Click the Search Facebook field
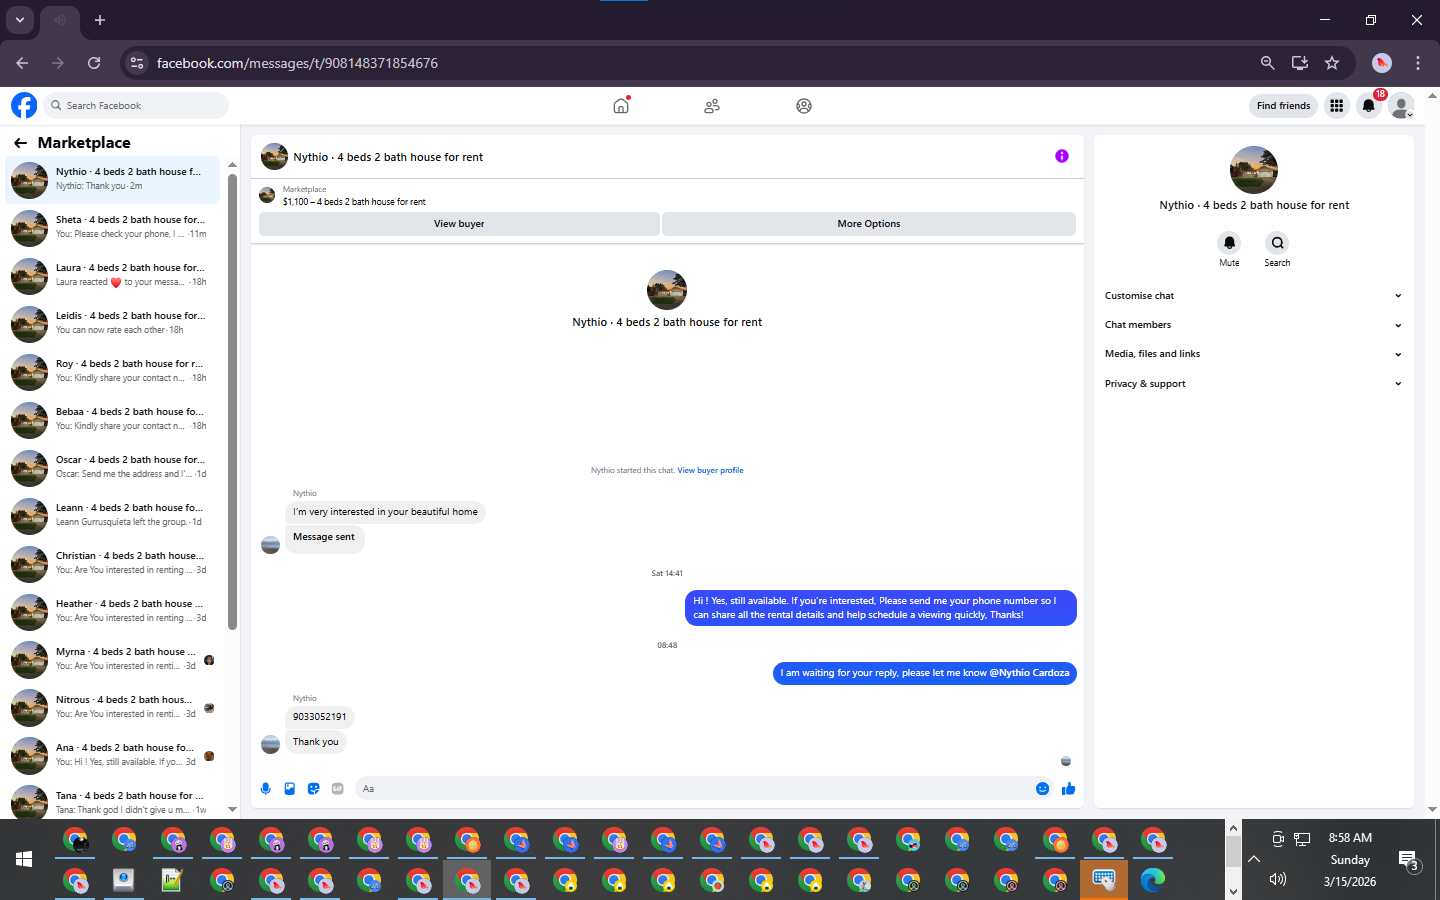The width and height of the screenshot is (1440, 900). tap(136, 105)
